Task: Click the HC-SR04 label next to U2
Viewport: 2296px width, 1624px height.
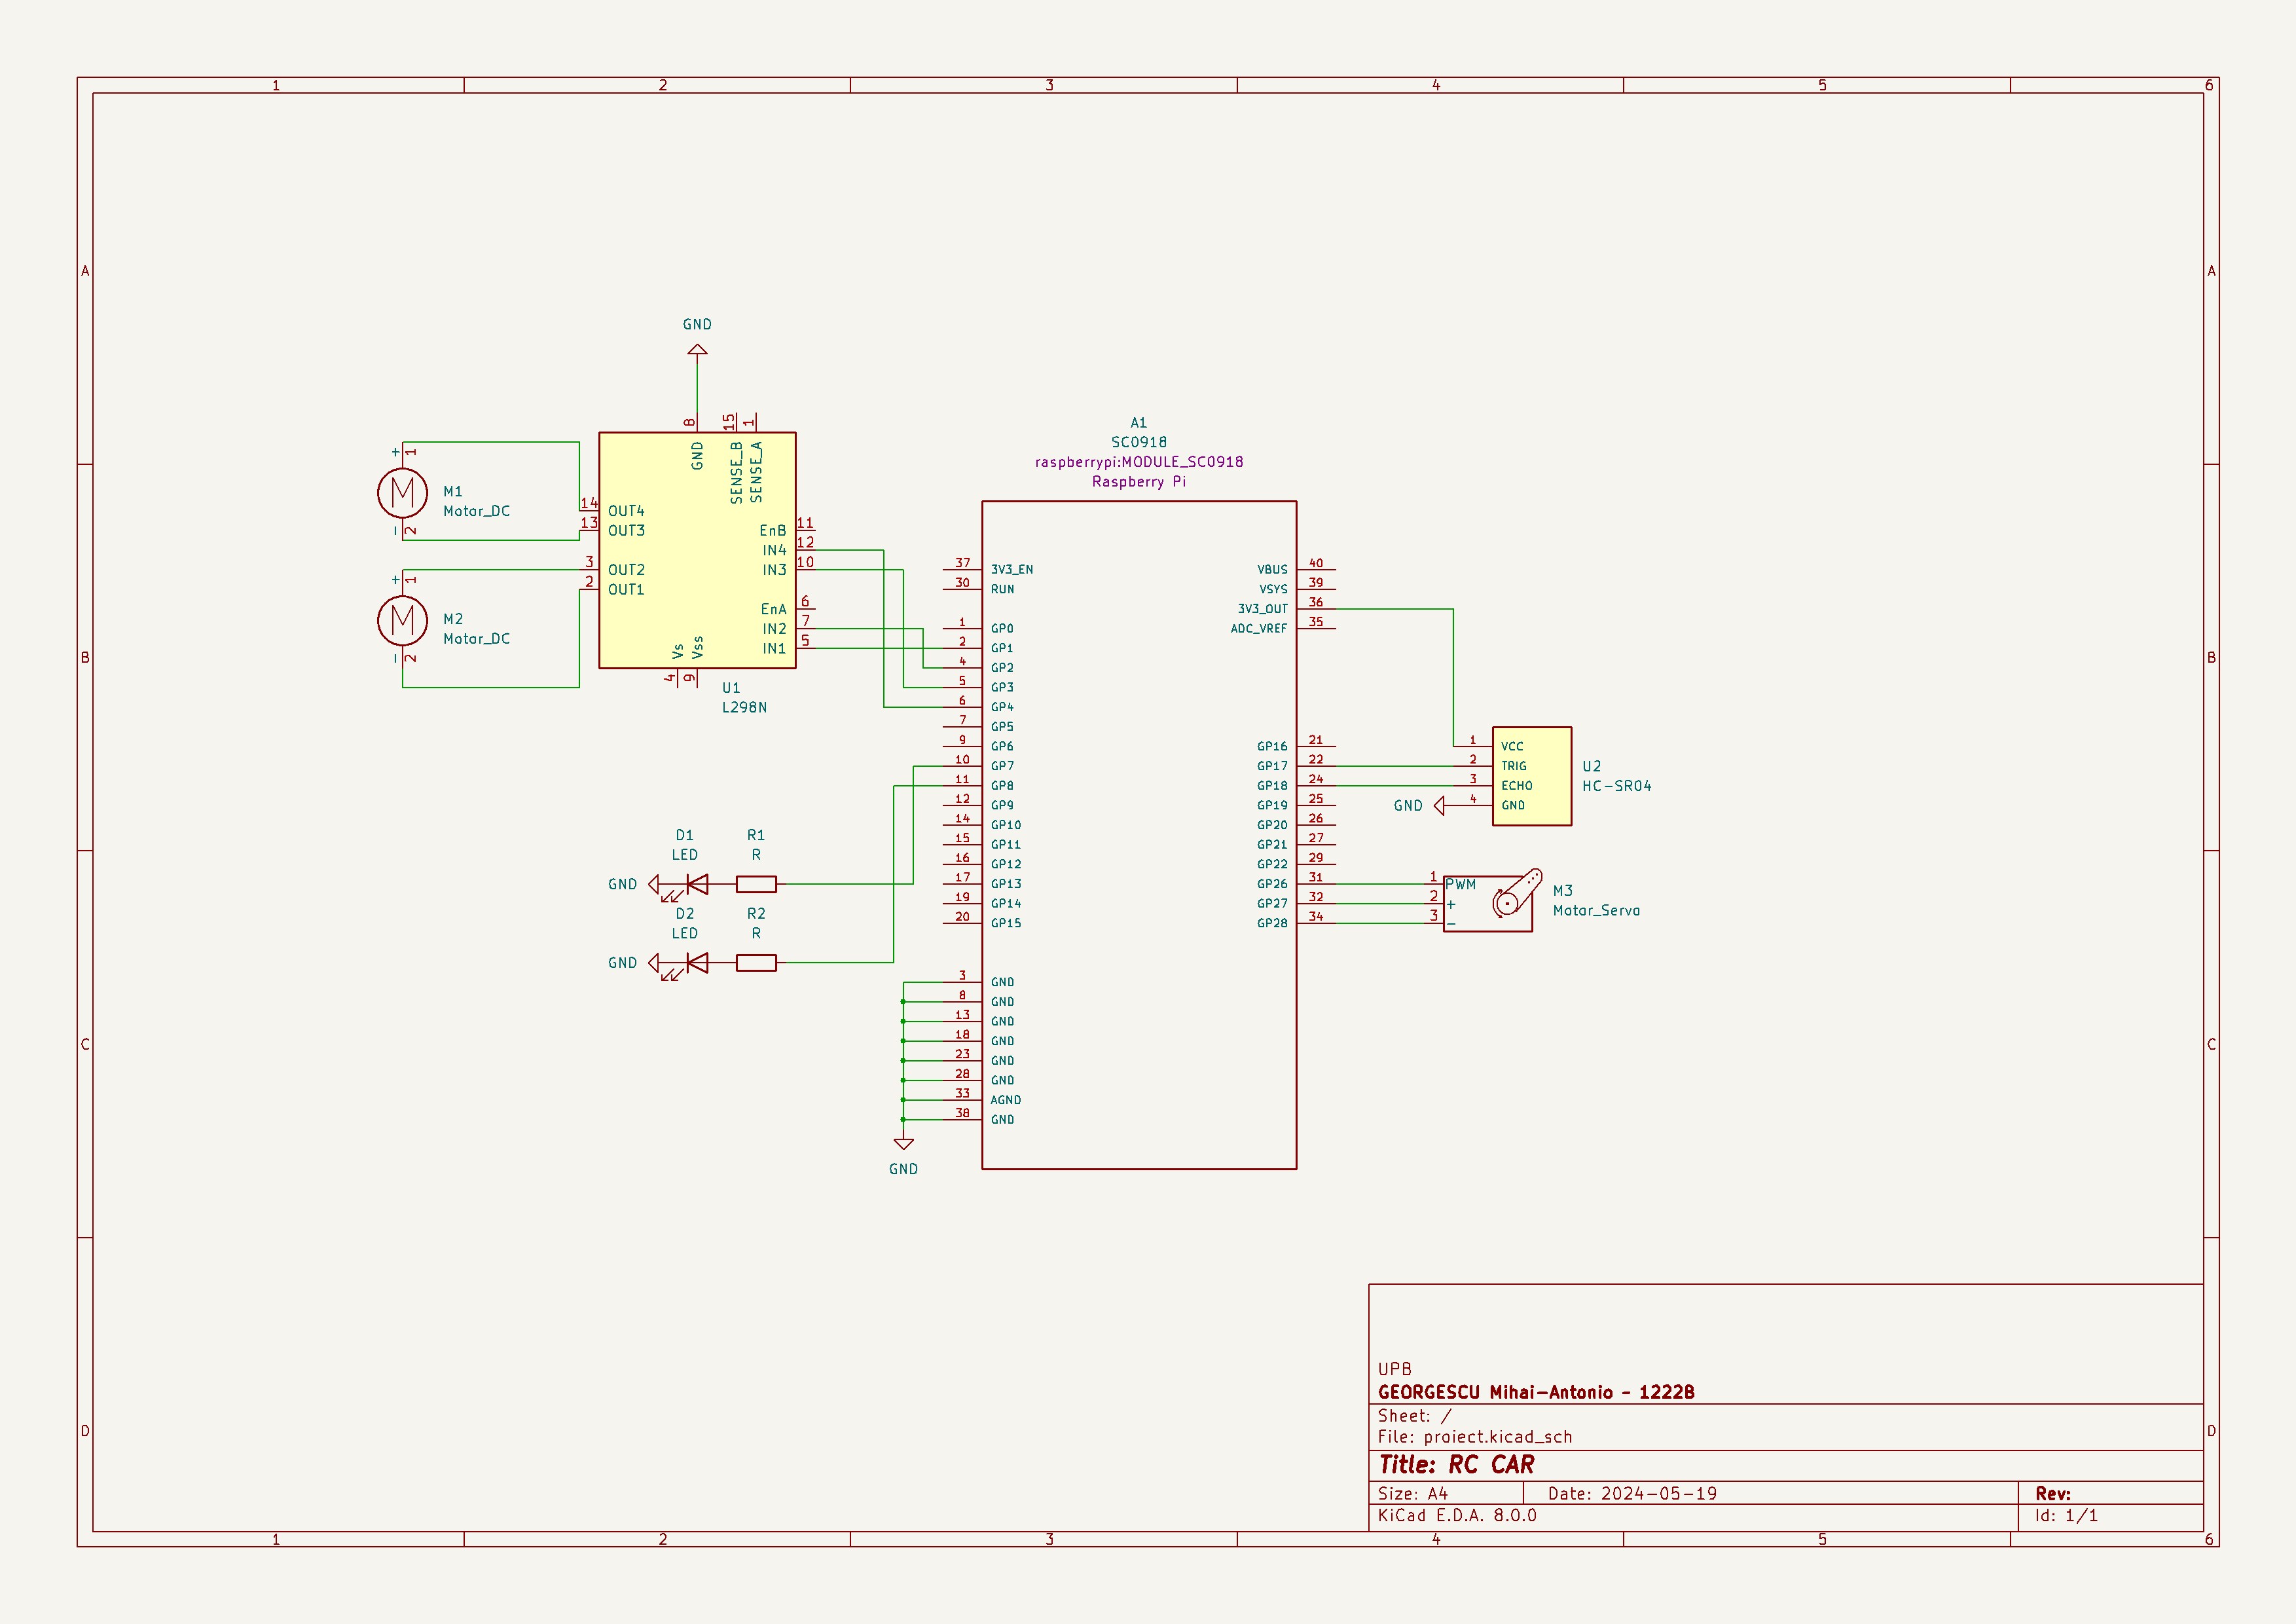Action: [x=1616, y=786]
